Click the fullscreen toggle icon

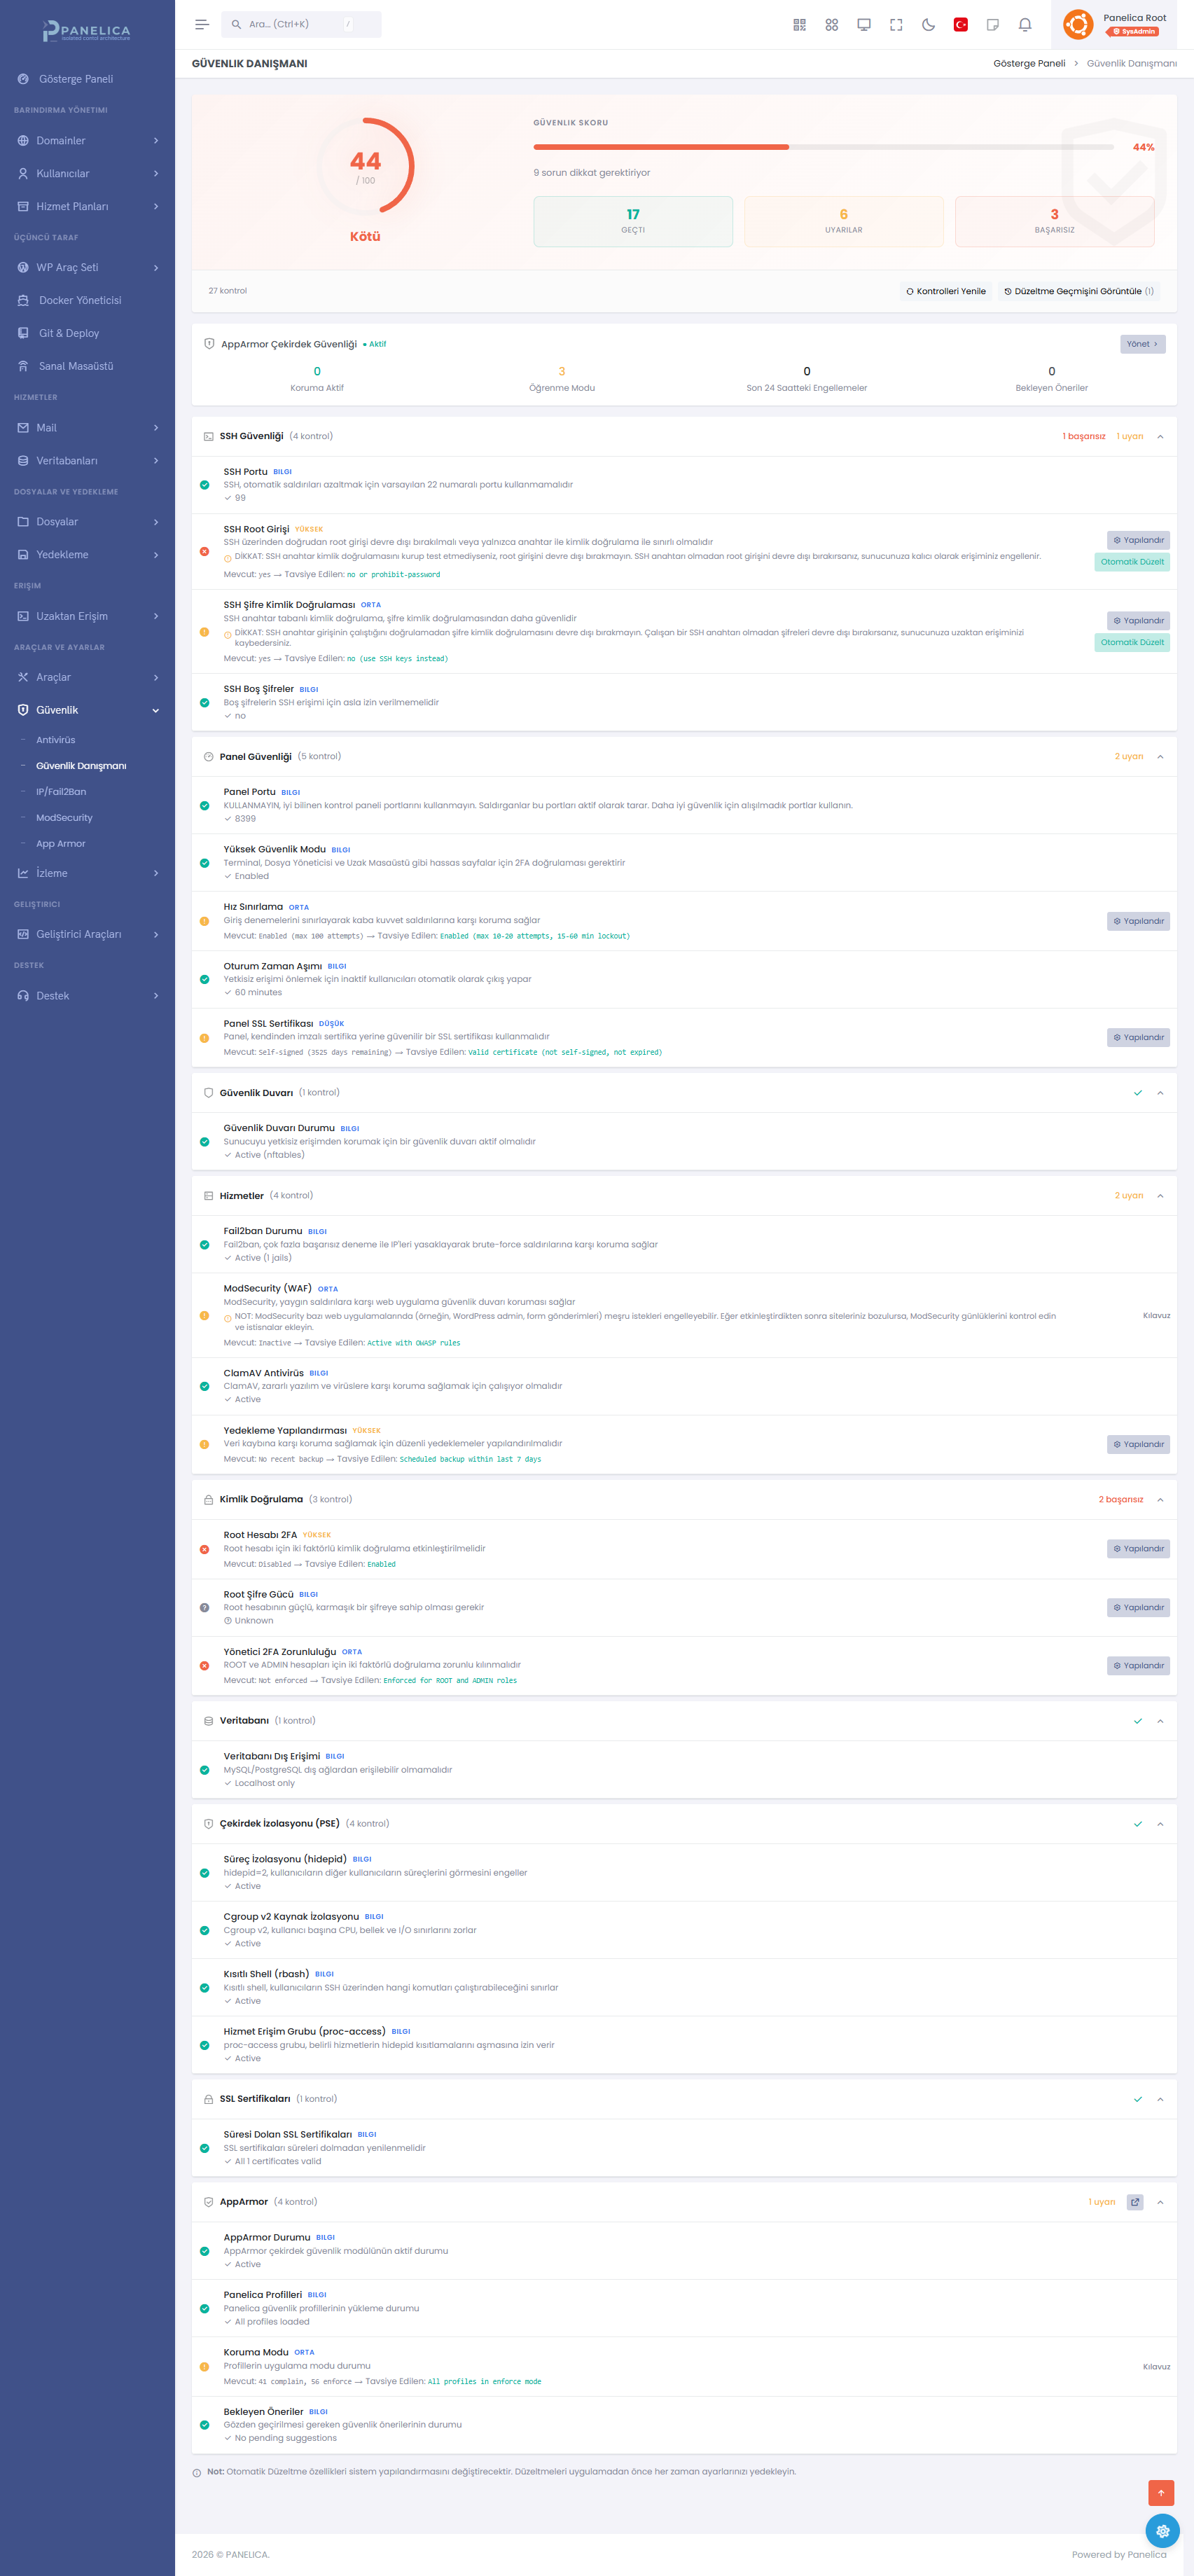[x=896, y=25]
